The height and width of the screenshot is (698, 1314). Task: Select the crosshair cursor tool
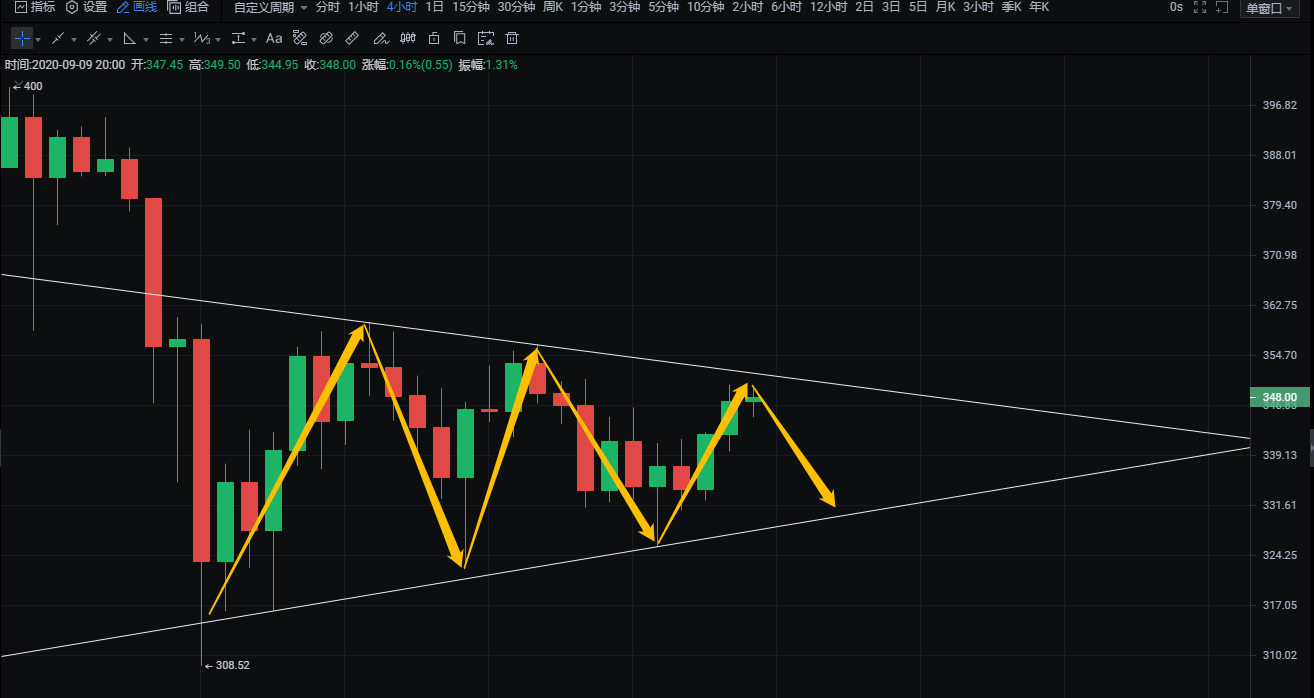coord(21,39)
